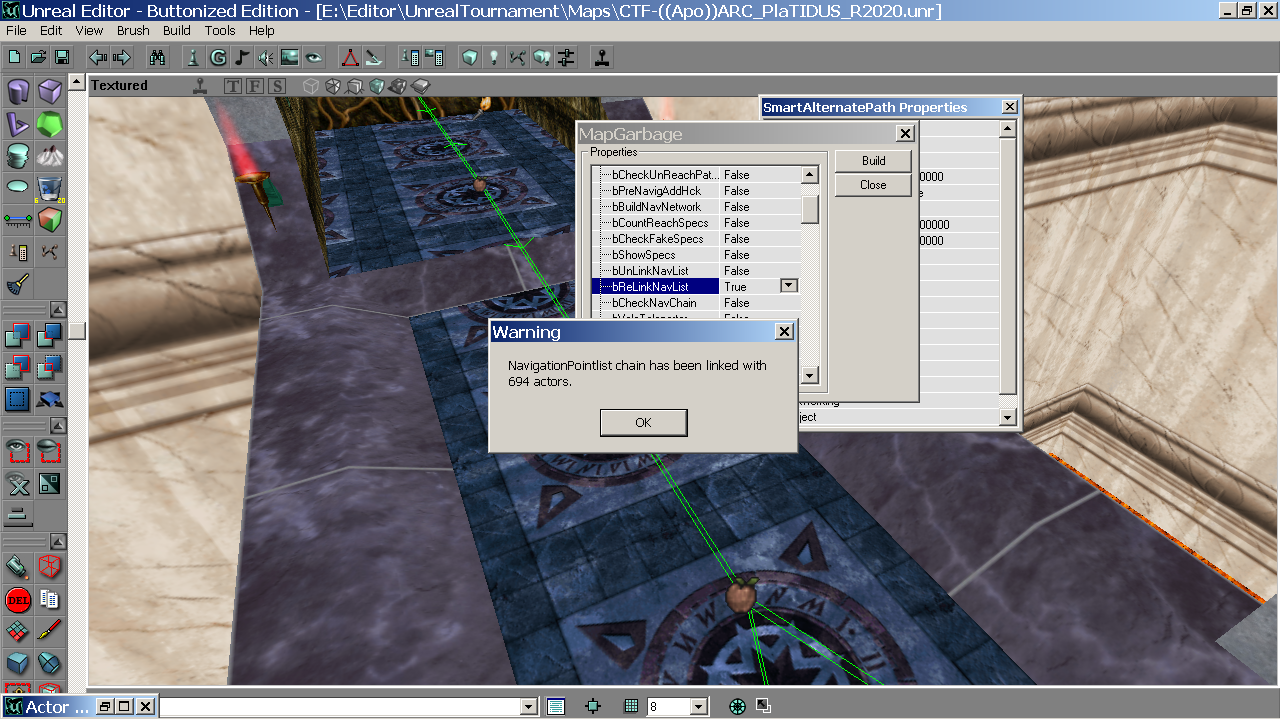Viewport: 1280px width, 720px height.
Task: Toggle realtime preview joystick in viewport
Action: [202, 86]
